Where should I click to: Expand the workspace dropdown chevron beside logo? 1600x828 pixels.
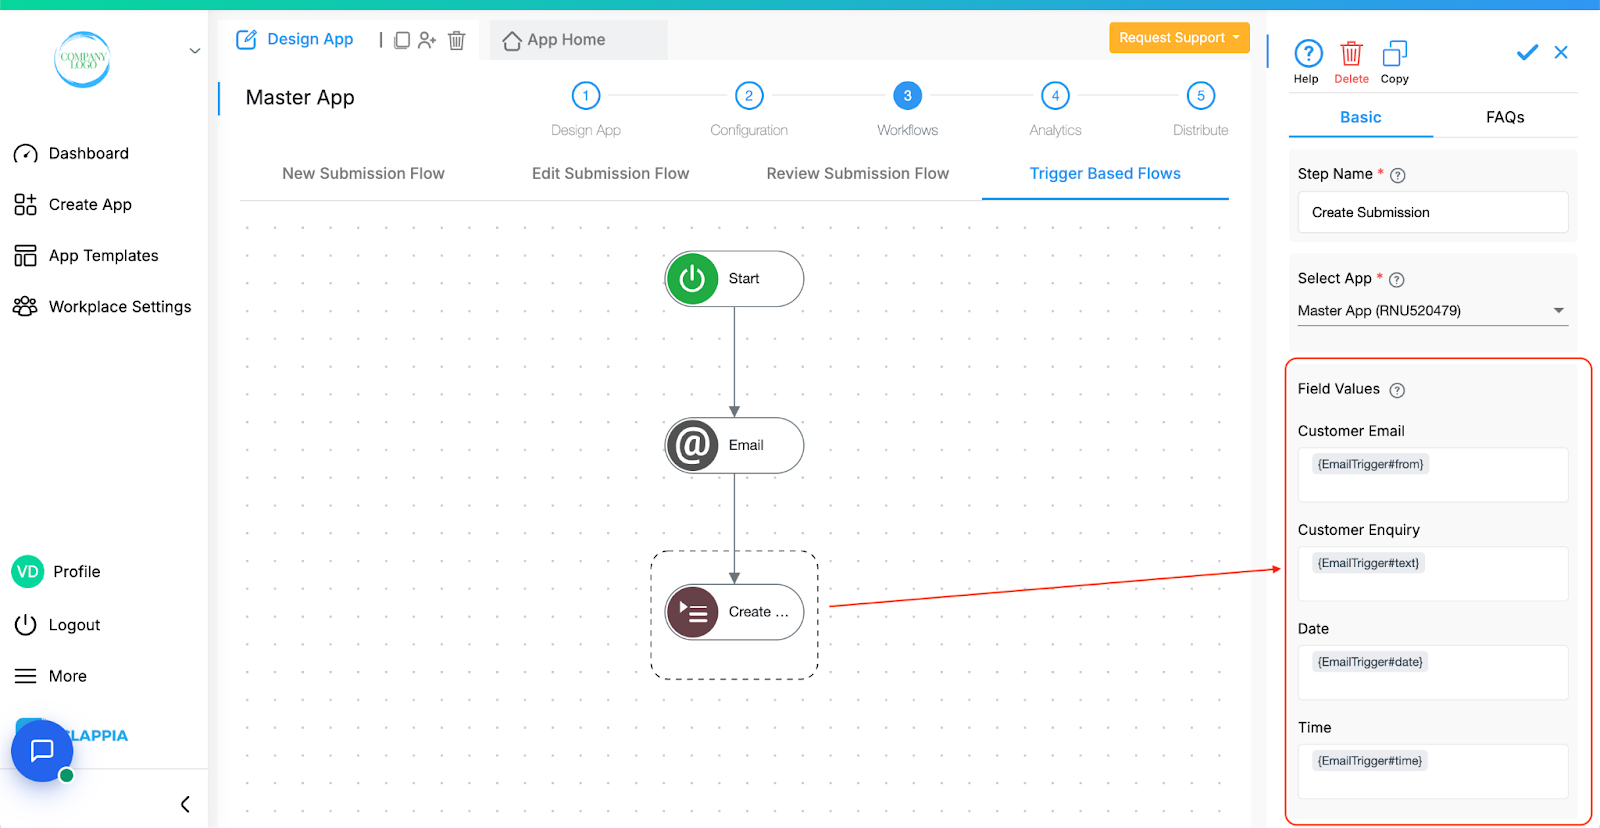(x=195, y=51)
